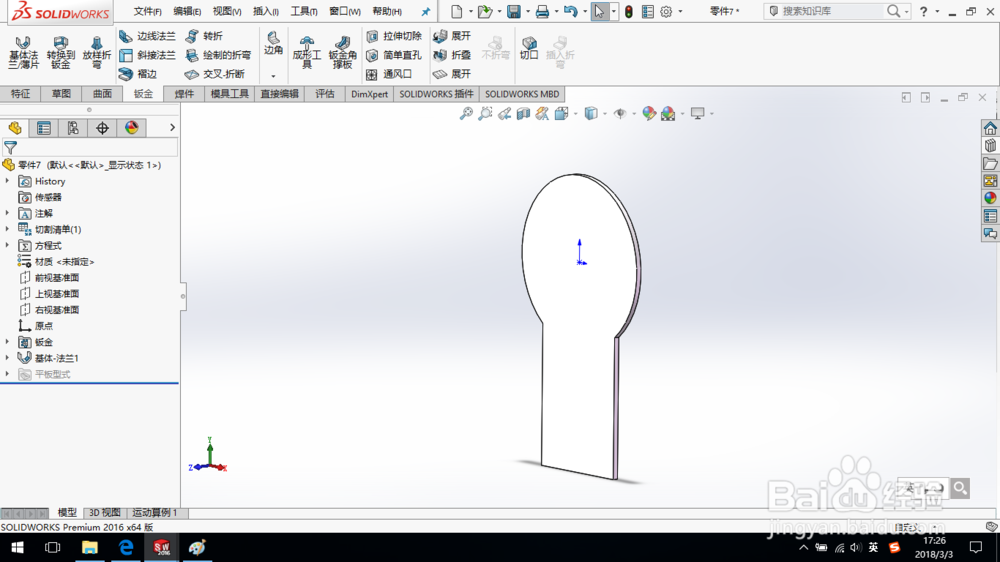This screenshot has height=562, width=1000.
Task: Open the SOLIDWORKS Resources home task pane
Action: point(990,128)
